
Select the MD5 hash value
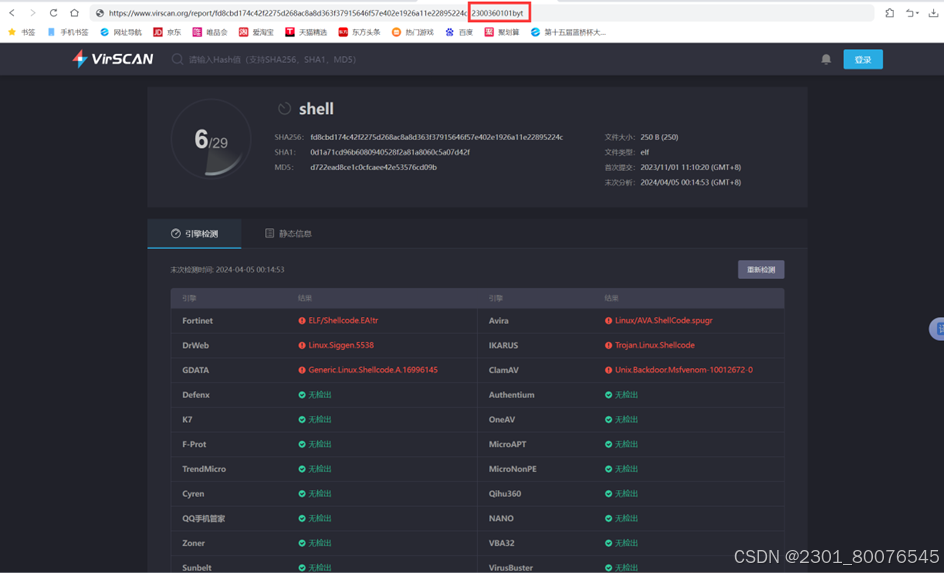[373, 167]
